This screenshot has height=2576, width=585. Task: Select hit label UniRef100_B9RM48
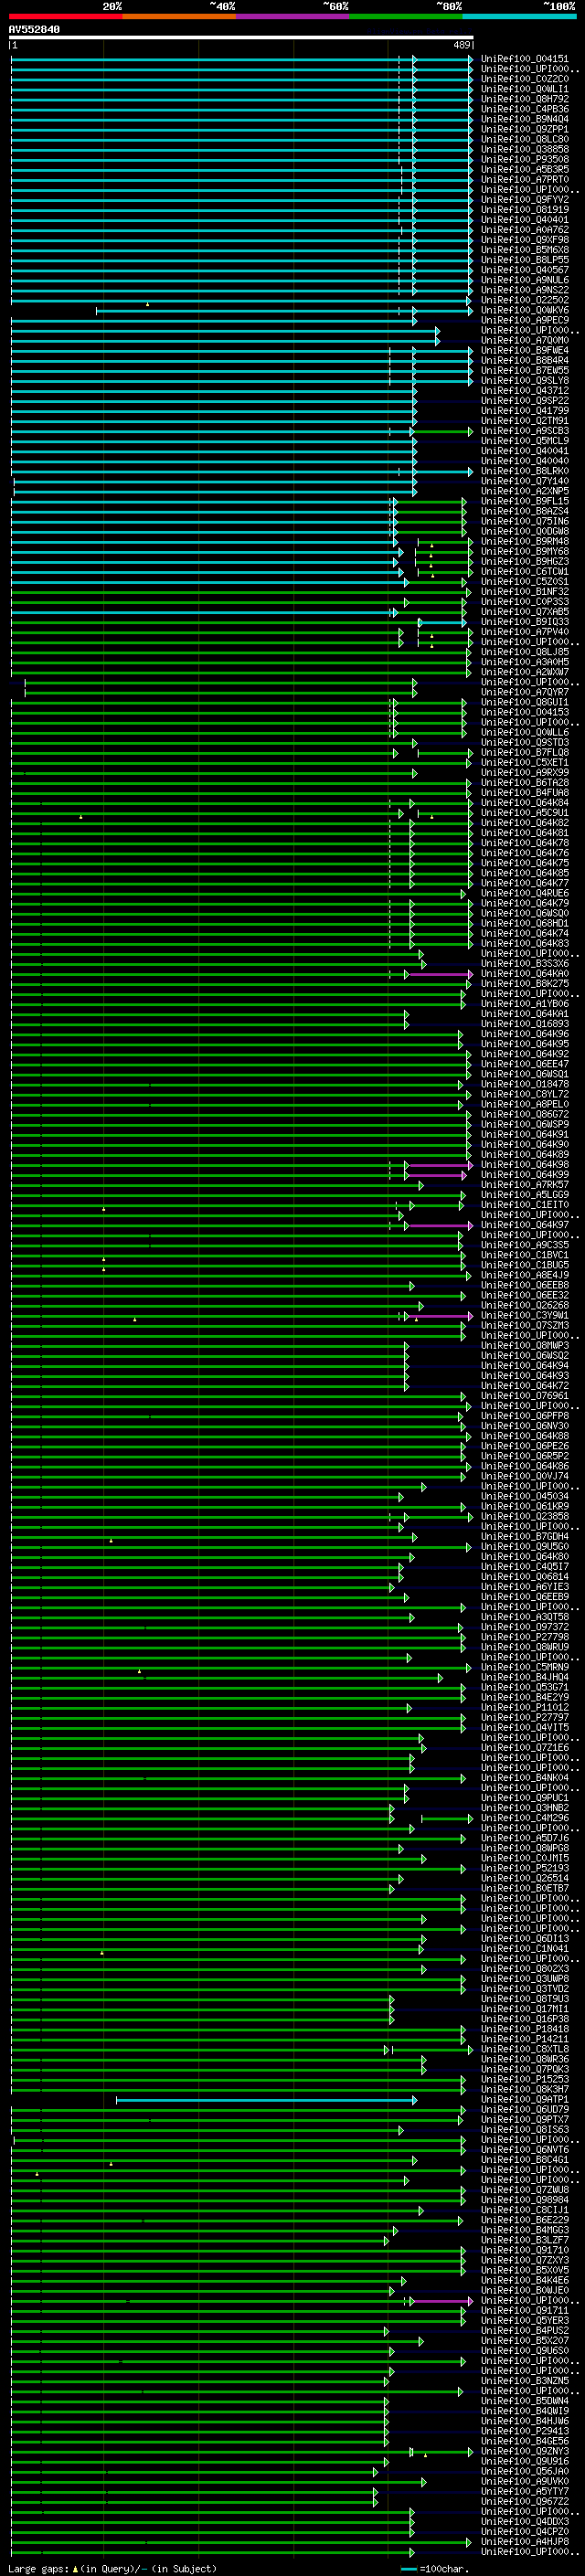pyautogui.click(x=525, y=541)
